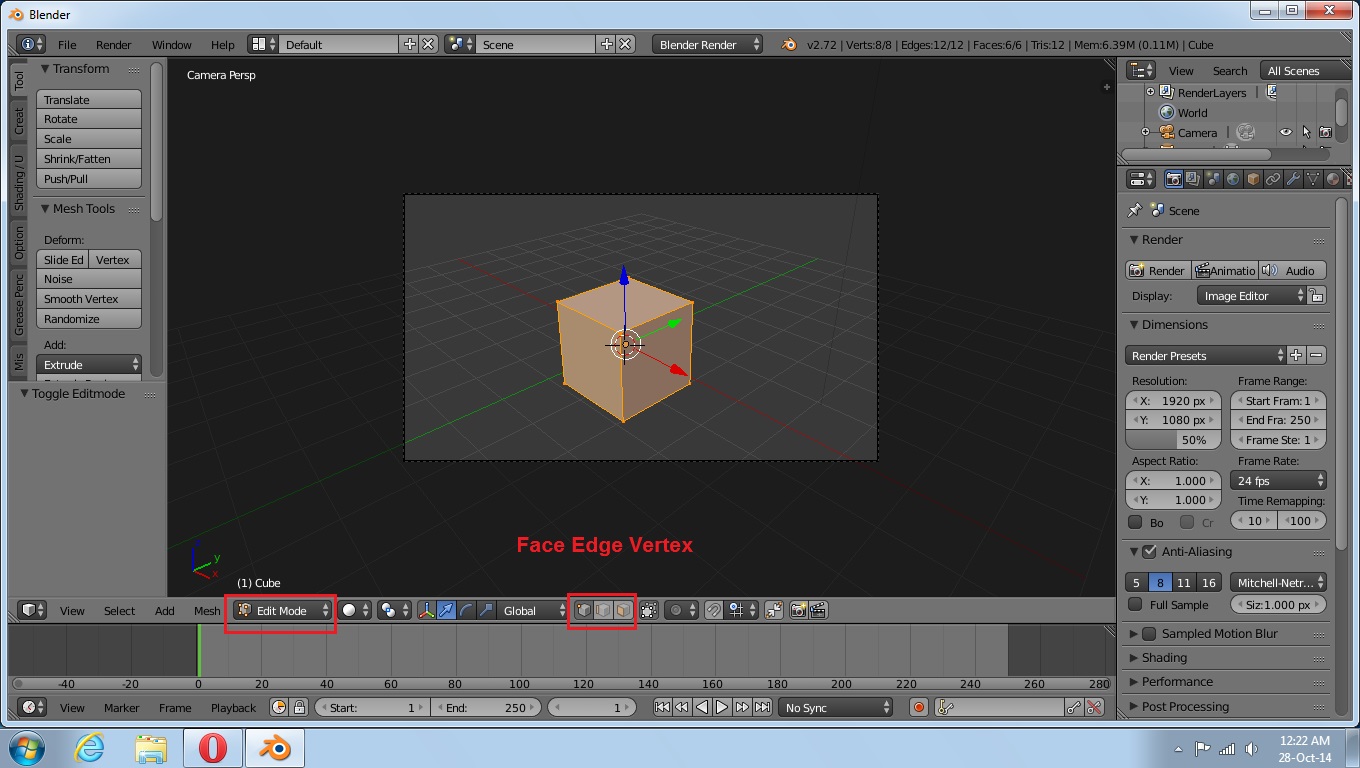
Task: Open the Edit Mode dropdown
Action: [282, 610]
